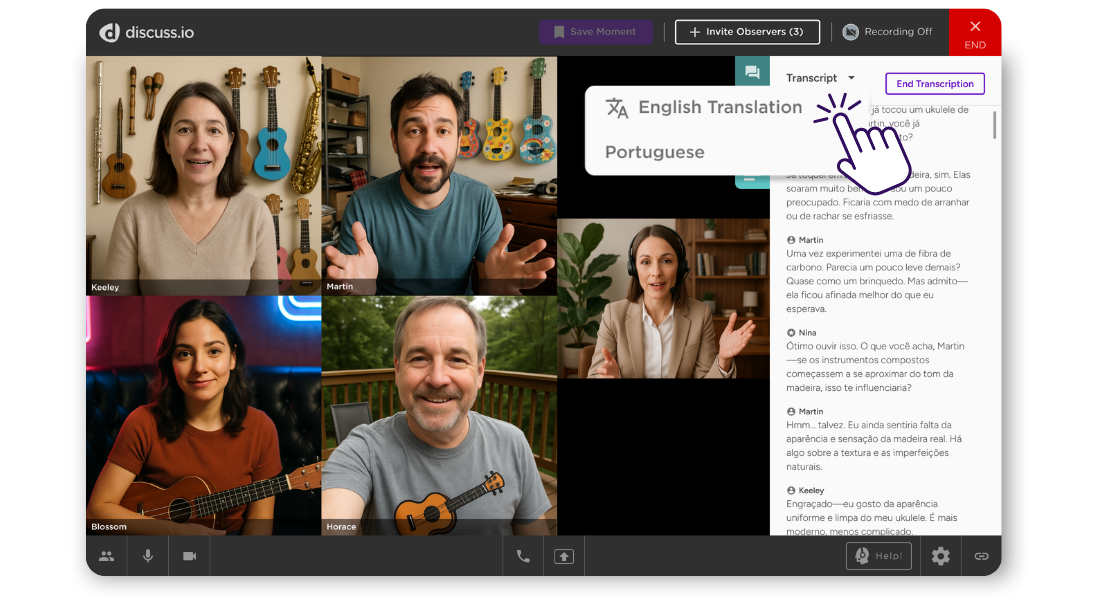This screenshot has height=600, width=1100.
Task: Open the Help! button
Action: (x=878, y=556)
